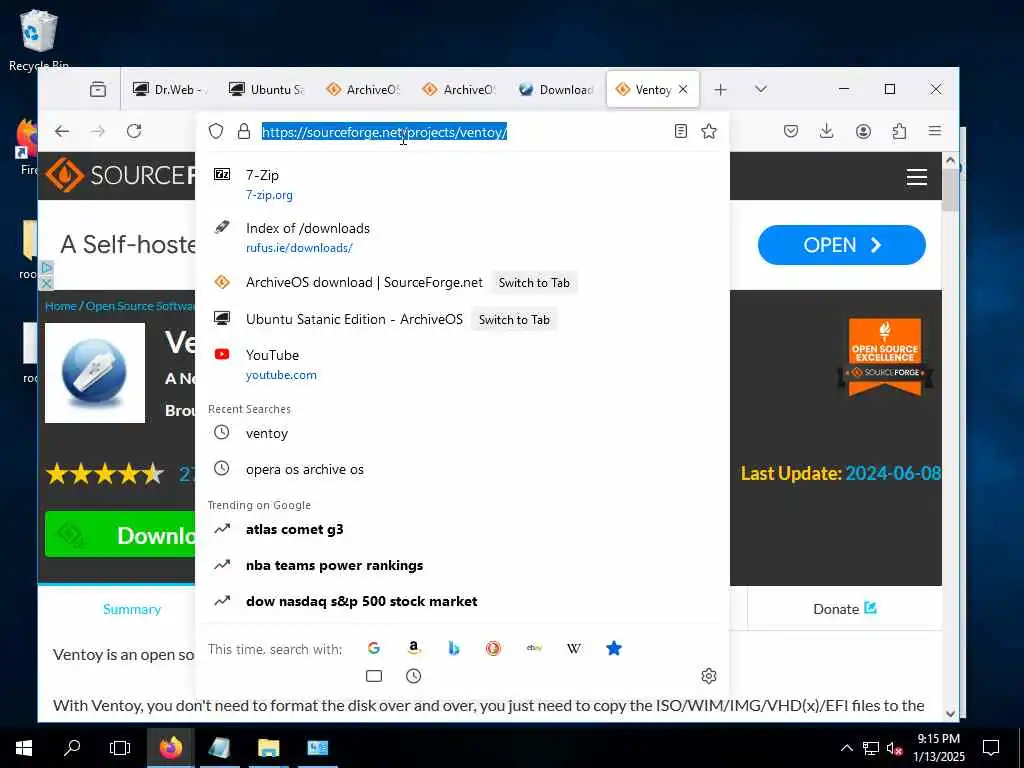Select trending 'dow nasdaq s&p 500 stock market'
The width and height of the screenshot is (1024, 768).
pyautogui.click(x=462, y=601)
